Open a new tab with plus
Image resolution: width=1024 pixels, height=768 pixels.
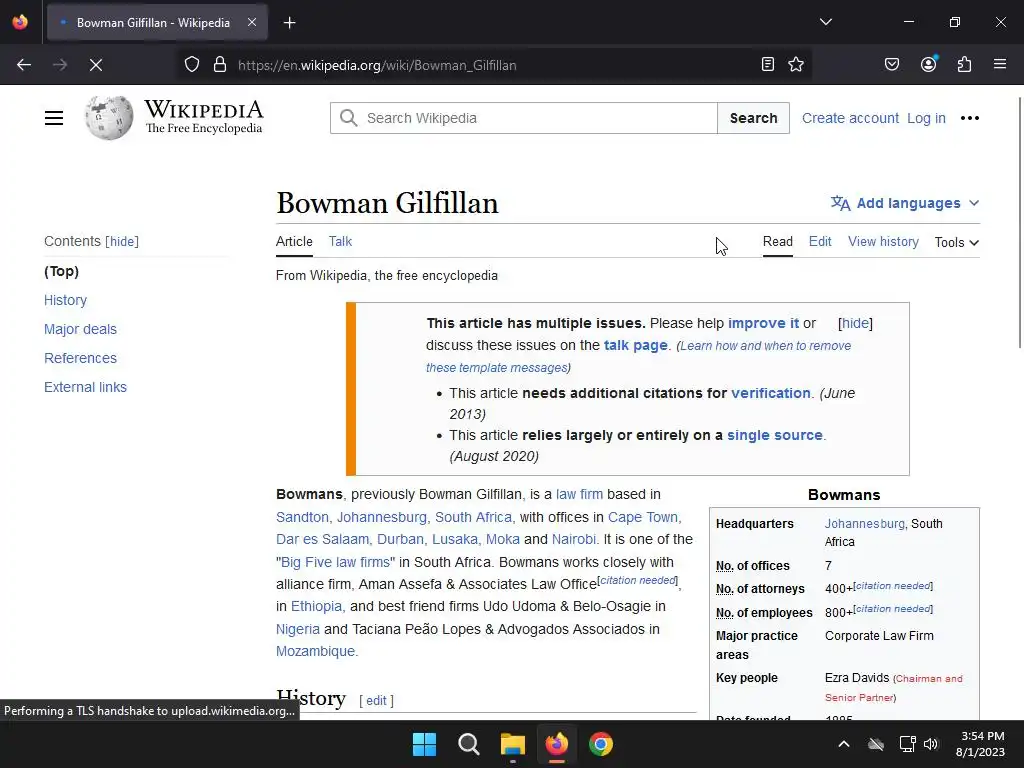coord(290,23)
